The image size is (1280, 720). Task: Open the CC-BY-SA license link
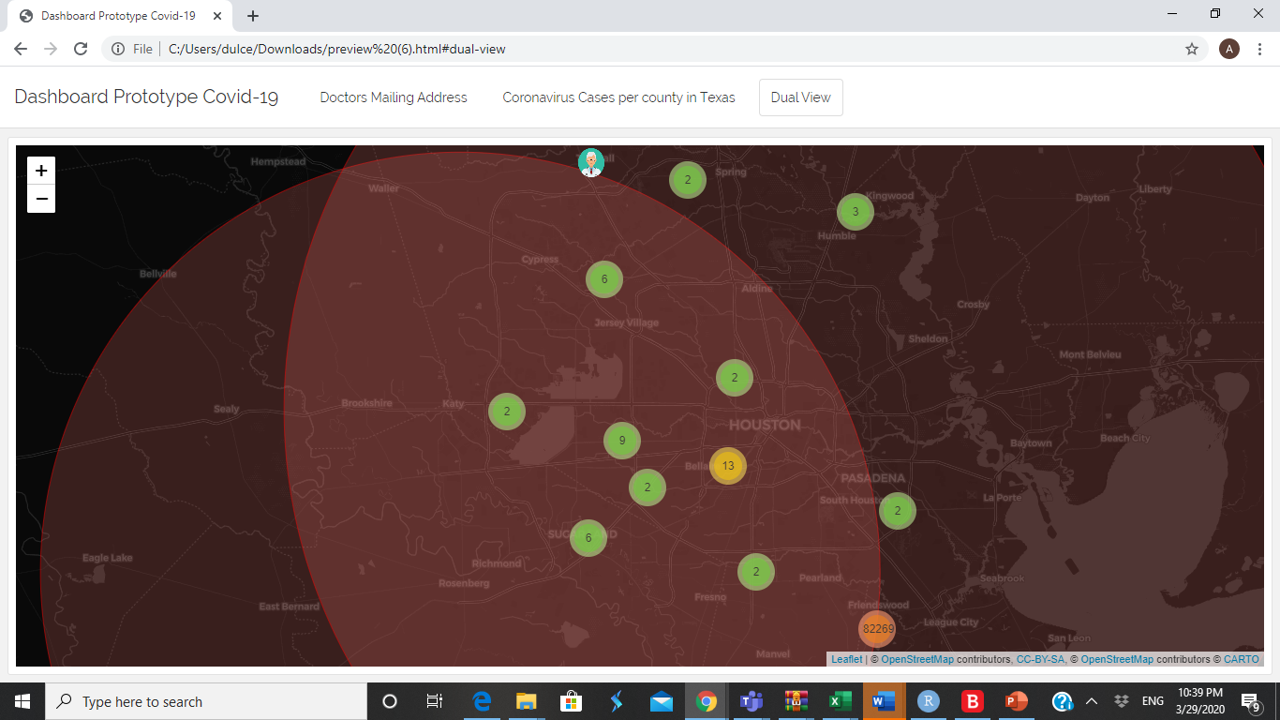(x=1040, y=659)
